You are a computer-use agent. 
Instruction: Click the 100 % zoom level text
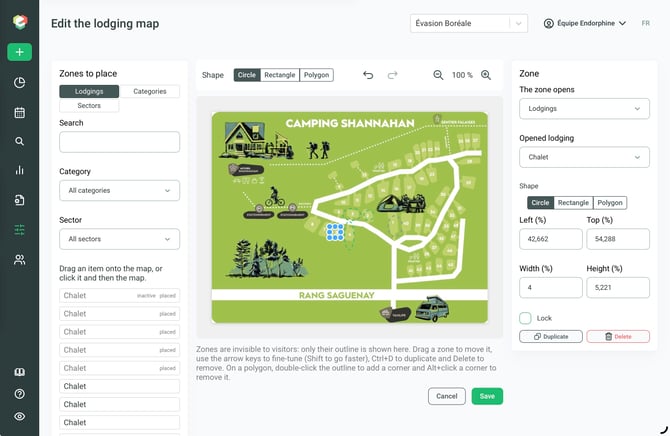462,75
